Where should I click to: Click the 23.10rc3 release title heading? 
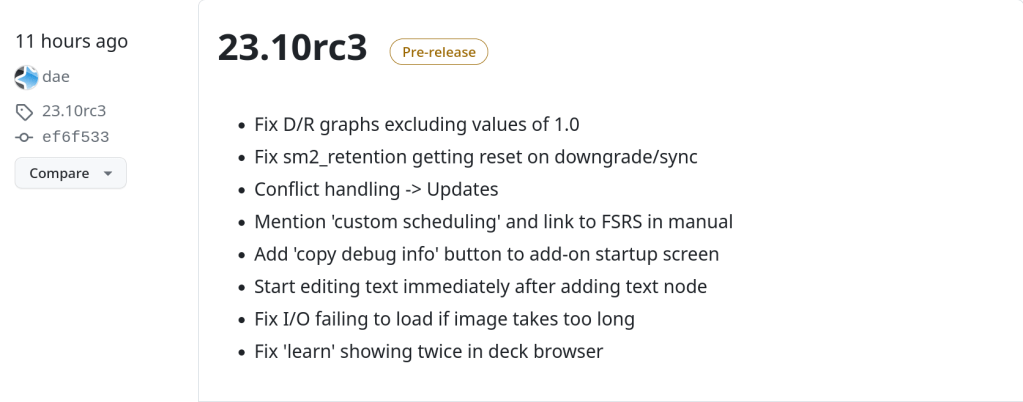292,49
